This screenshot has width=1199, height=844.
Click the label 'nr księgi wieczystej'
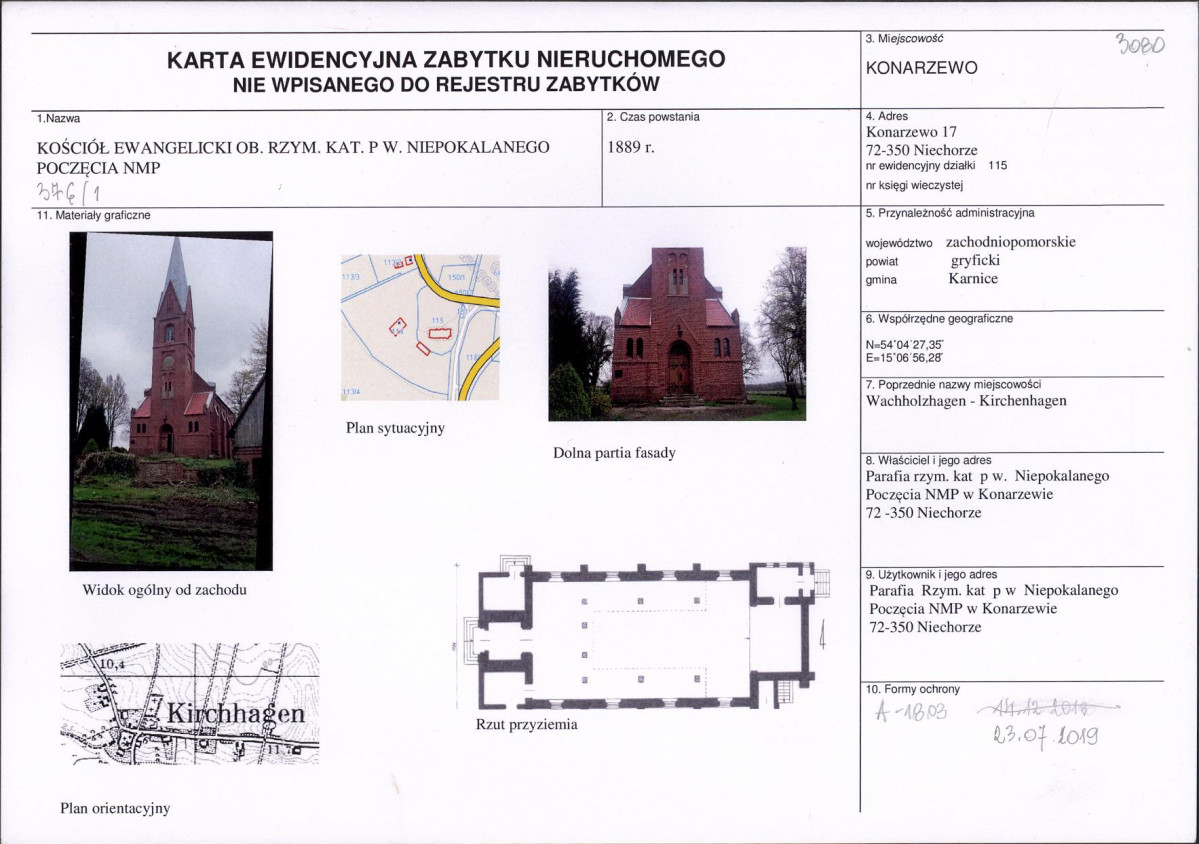914,185
